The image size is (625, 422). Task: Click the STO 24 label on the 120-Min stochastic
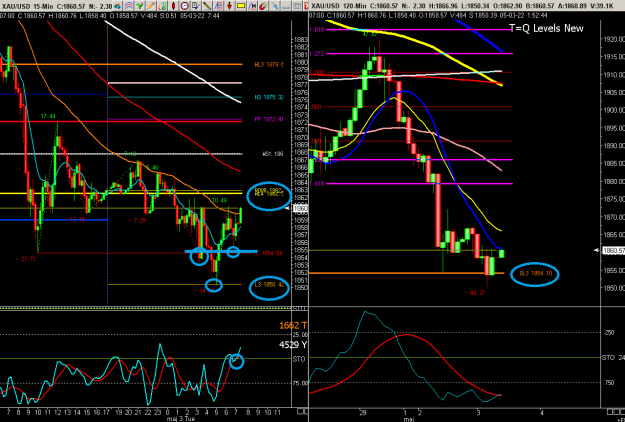(613, 358)
